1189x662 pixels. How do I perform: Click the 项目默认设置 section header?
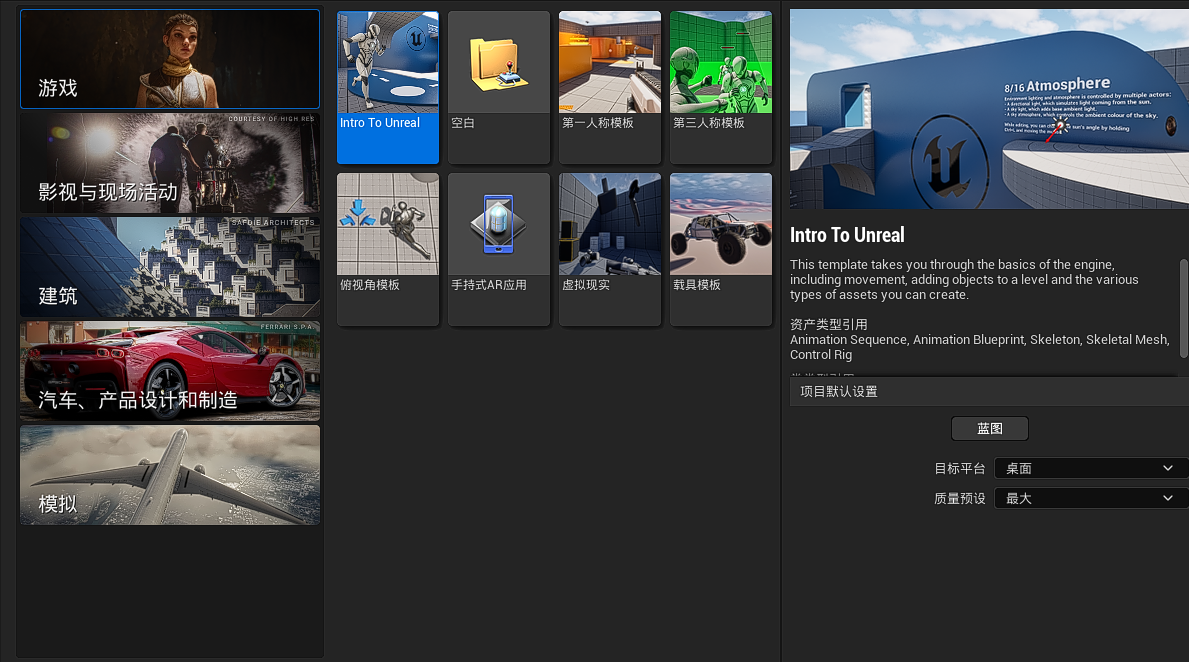coord(989,391)
